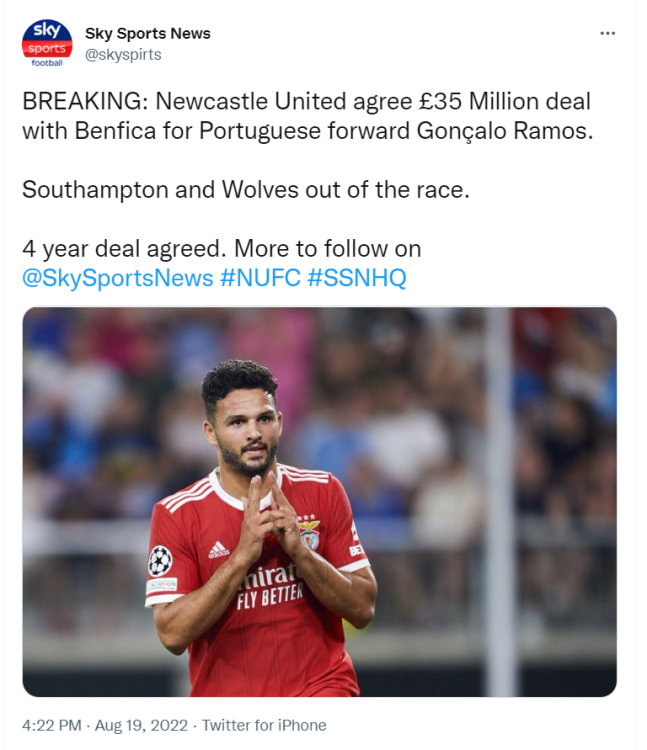Open the Sky Sports News display name

(148, 33)
